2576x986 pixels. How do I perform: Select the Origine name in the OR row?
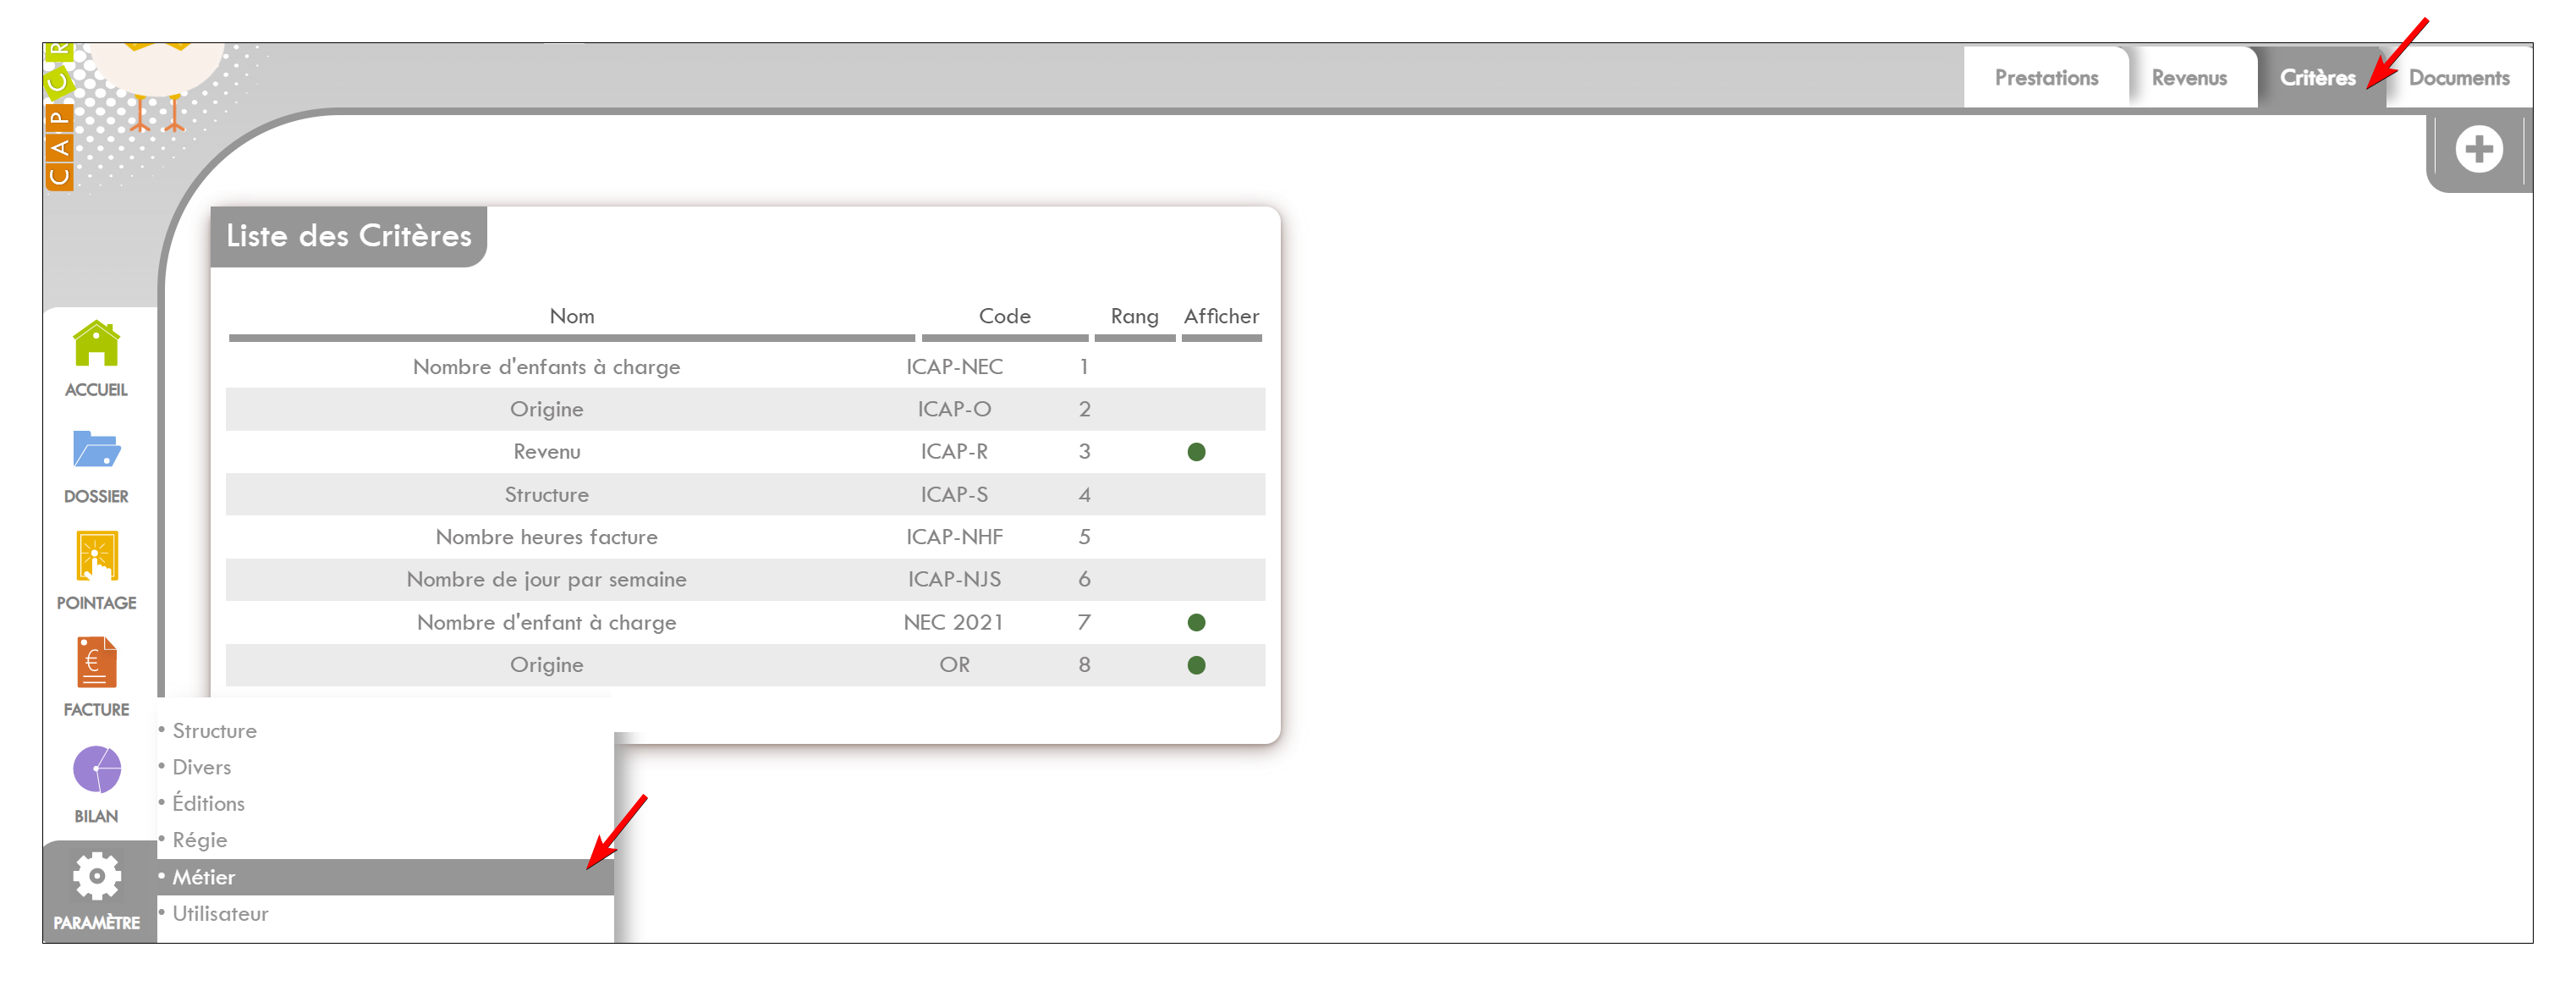coord(546,665)
